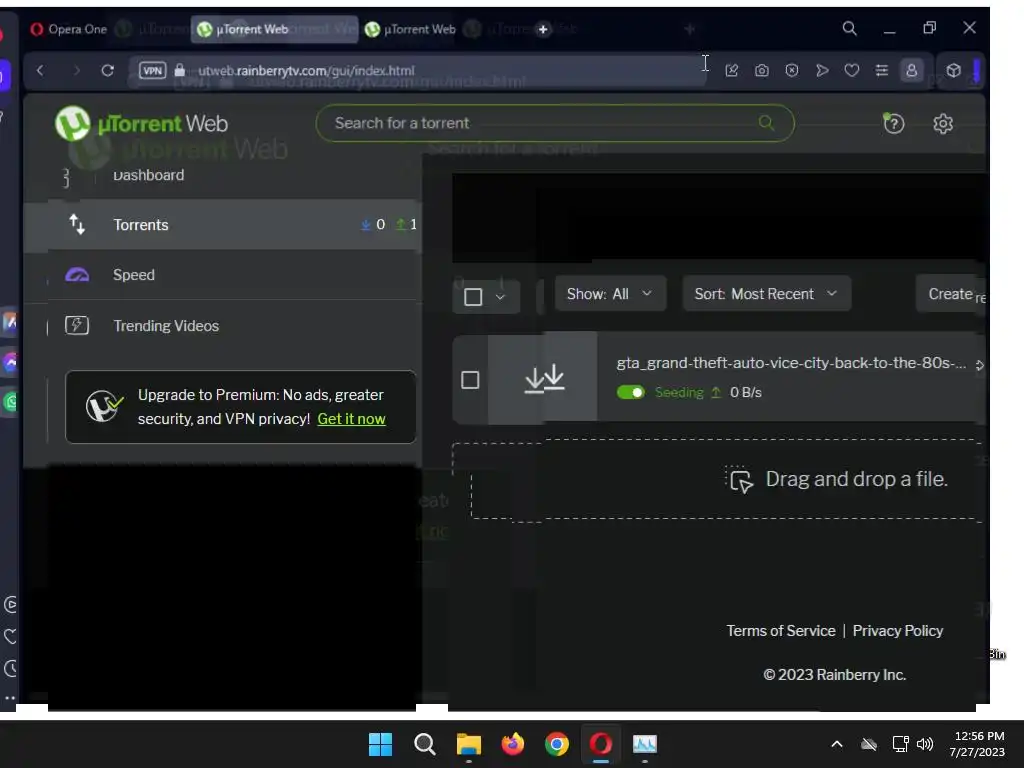Open Opera easy setup sliders icon
1024x768 pixels.
(x=882, y=71)
